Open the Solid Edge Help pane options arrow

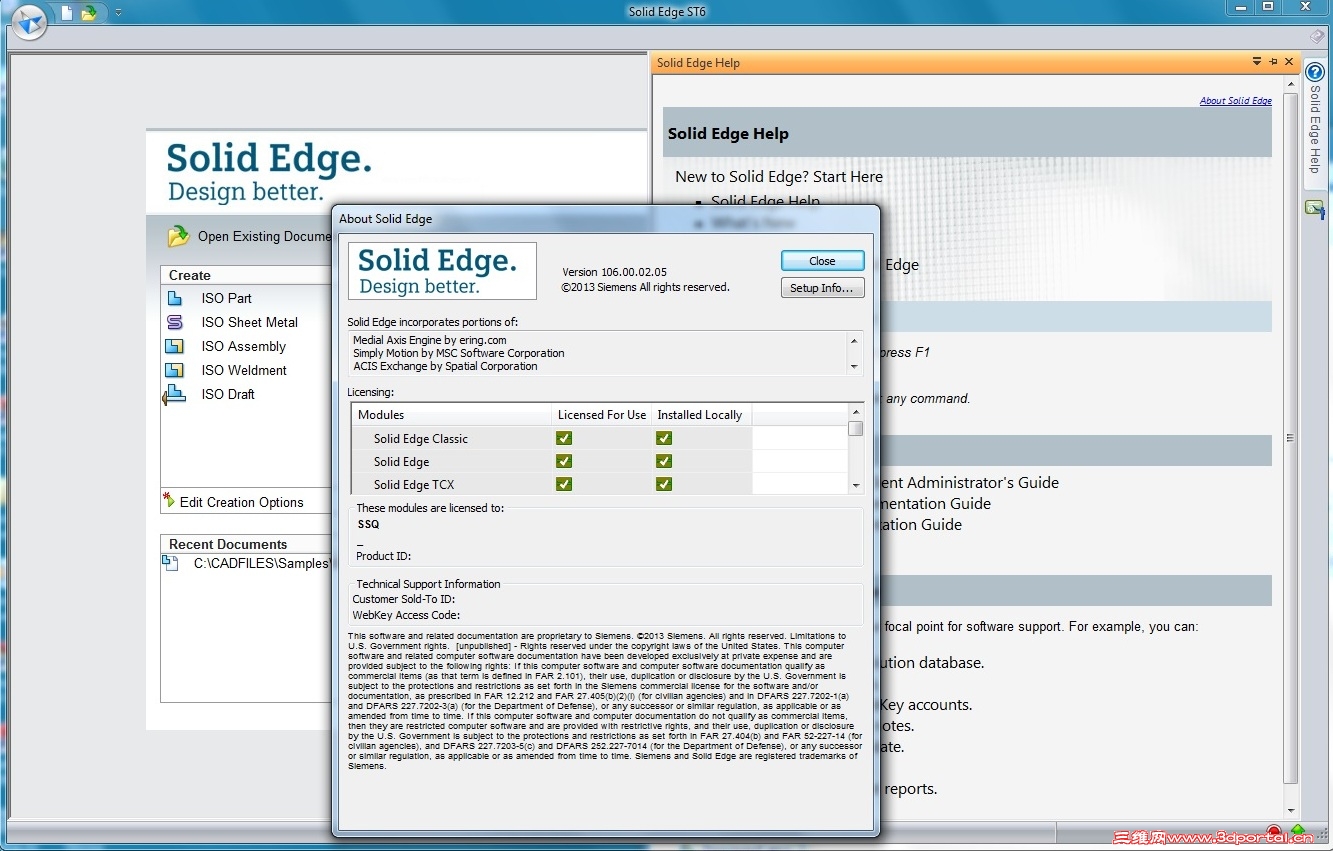[1257, 62]
